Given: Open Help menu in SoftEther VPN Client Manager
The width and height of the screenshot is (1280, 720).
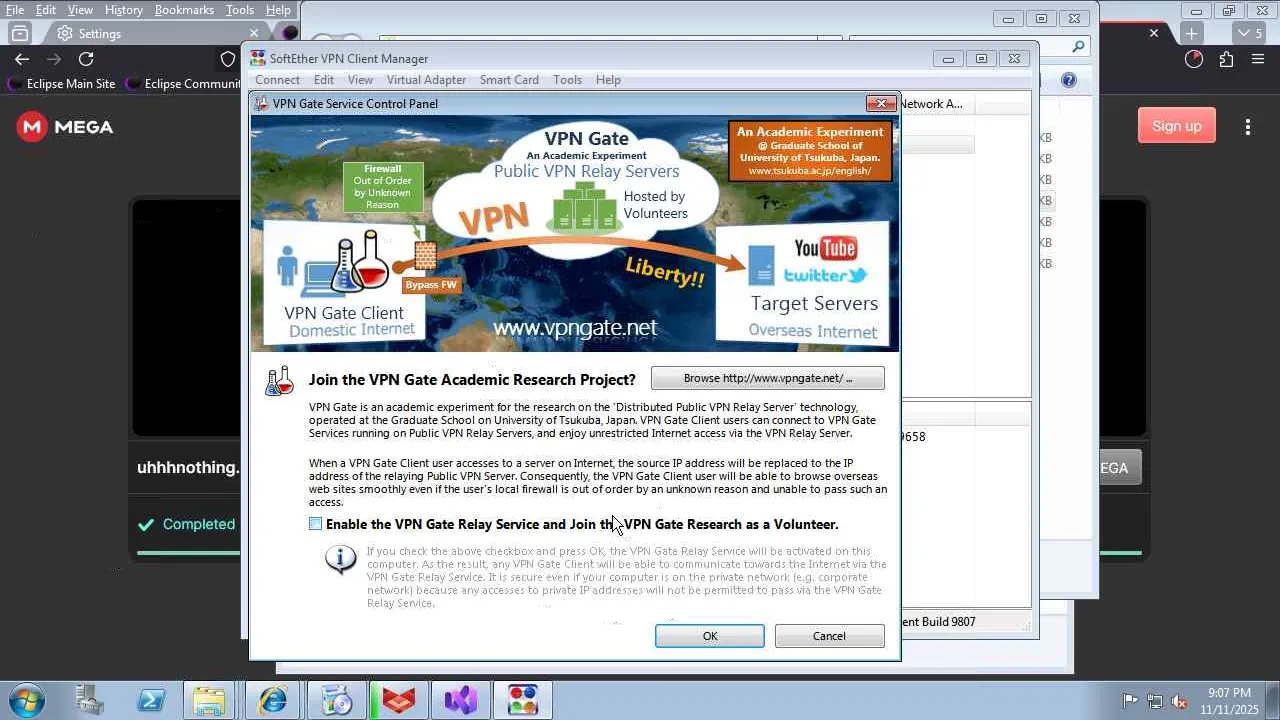Looking at the screenshot, I should click(608, 80).
